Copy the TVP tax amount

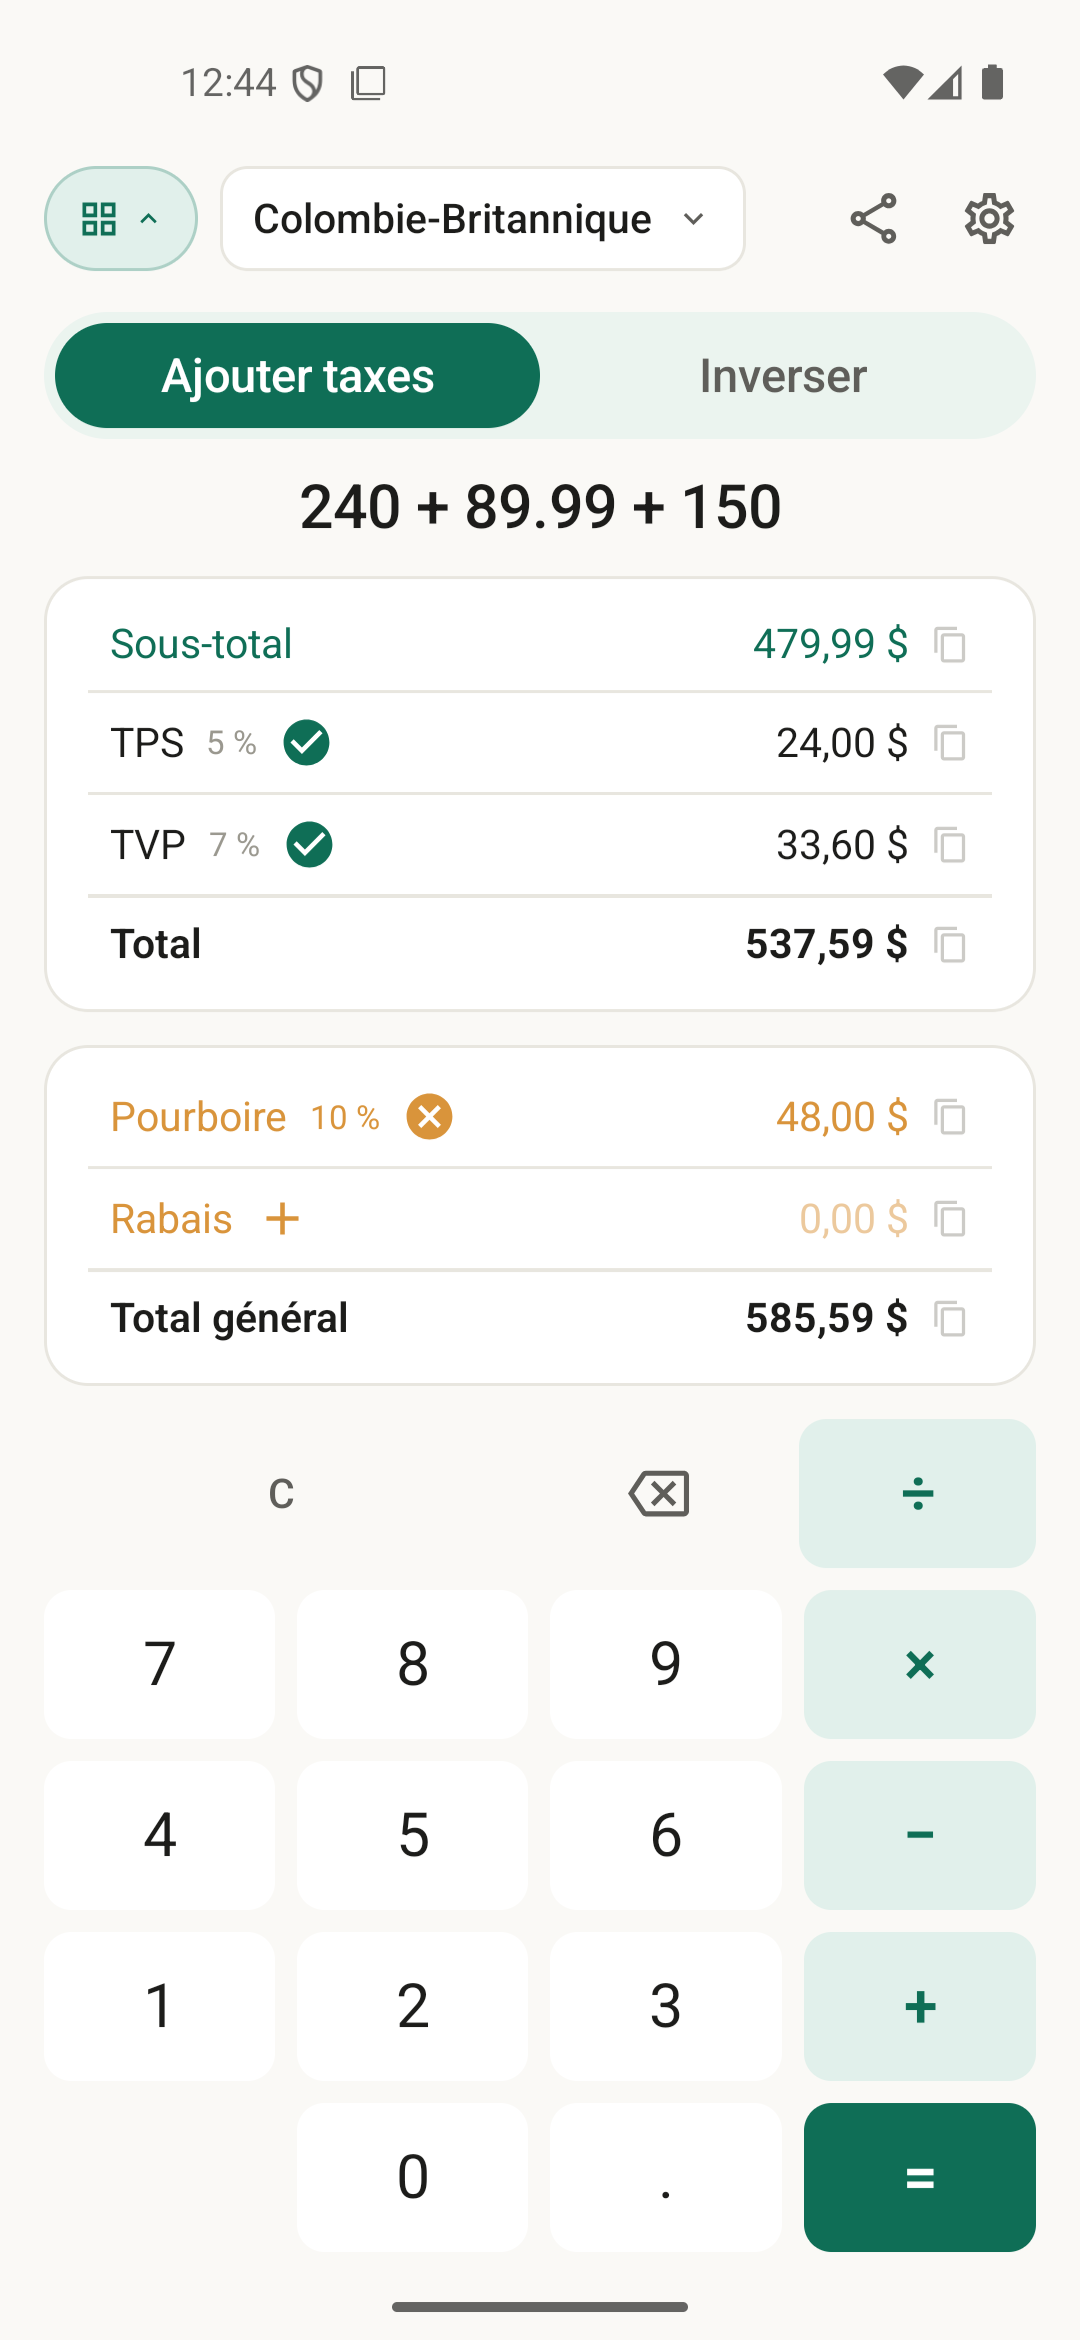coord(949,845)
